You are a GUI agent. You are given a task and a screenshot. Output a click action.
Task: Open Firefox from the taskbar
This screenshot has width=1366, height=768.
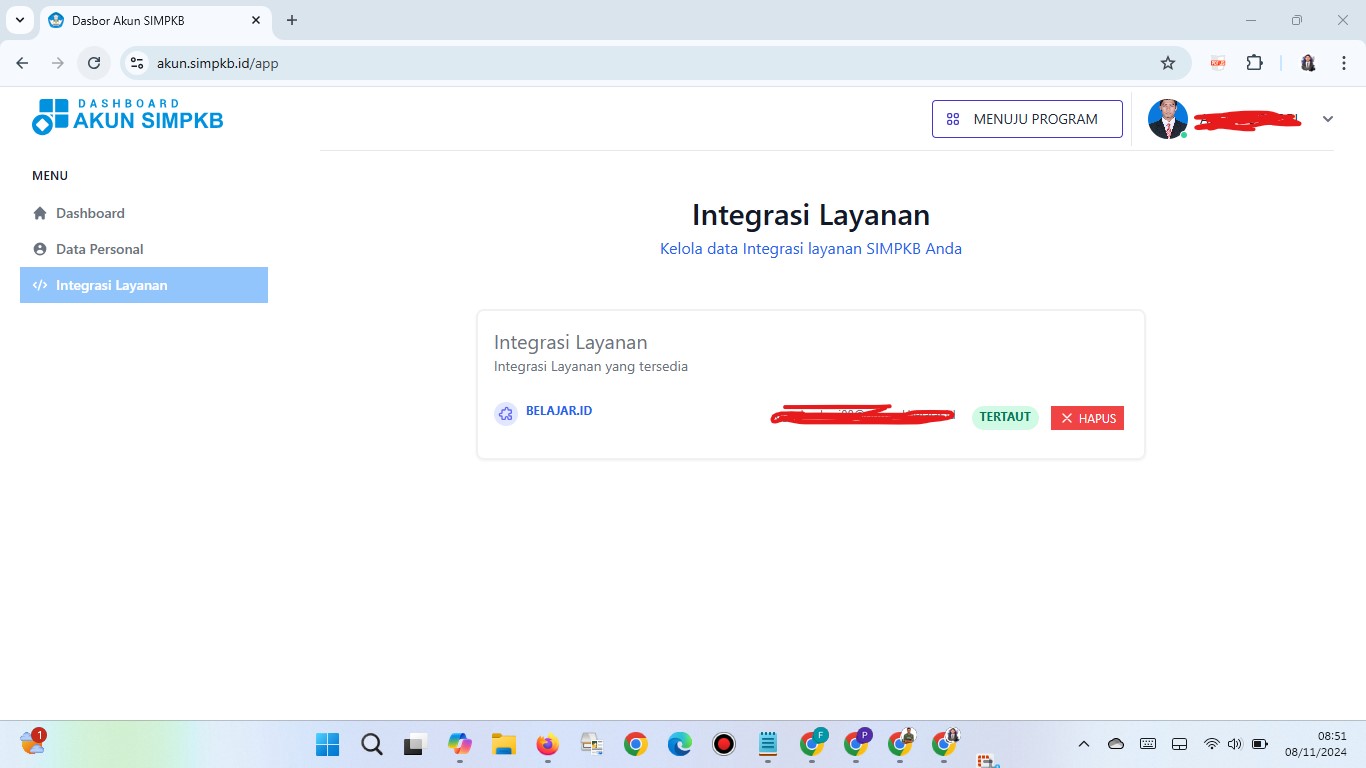click(x=547, y=744)
